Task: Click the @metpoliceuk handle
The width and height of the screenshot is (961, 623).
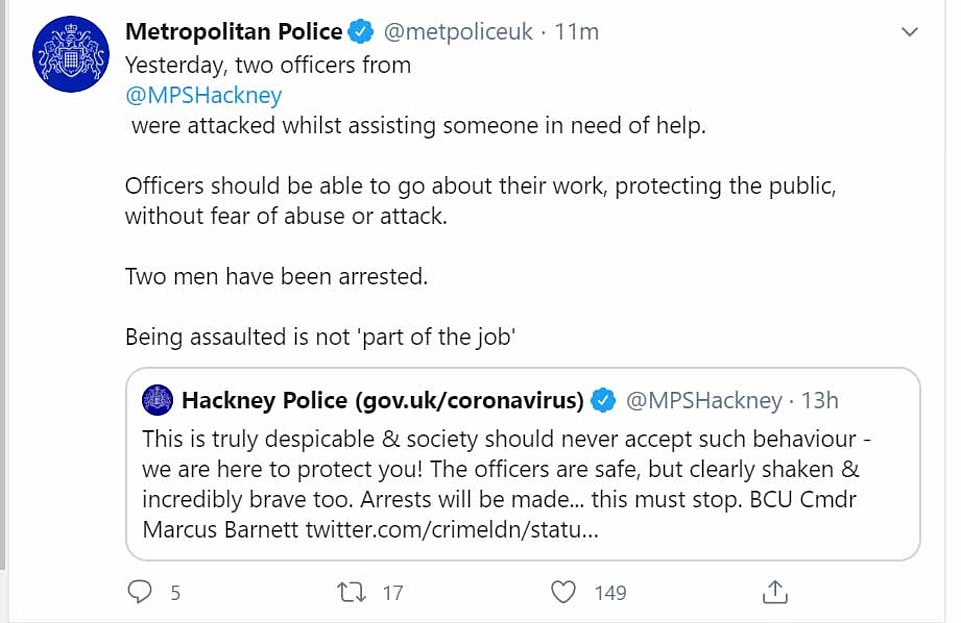Action: [458, 32]
